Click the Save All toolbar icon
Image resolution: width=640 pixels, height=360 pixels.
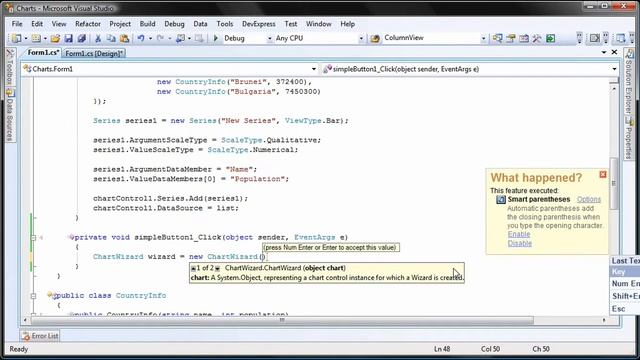coord(82,38)
